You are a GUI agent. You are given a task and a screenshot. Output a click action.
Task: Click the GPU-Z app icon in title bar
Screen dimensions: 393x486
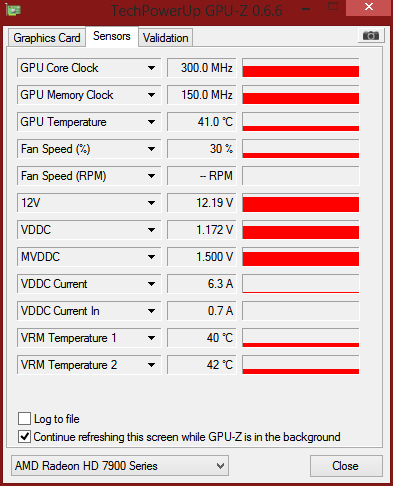(x=13, y=10)
